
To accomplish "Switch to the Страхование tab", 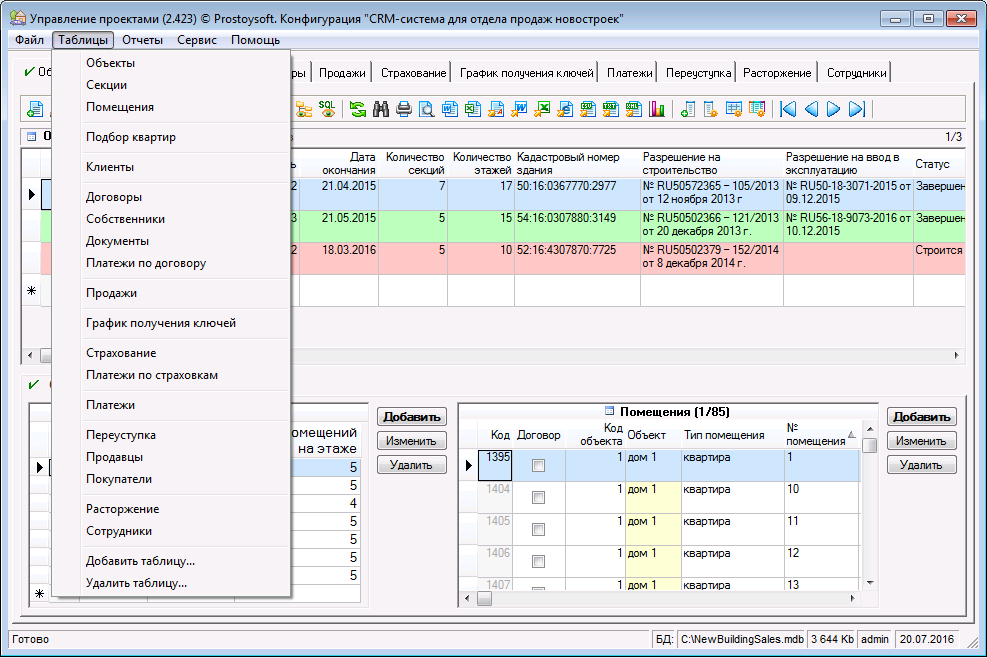I will (x=412, y=72).
